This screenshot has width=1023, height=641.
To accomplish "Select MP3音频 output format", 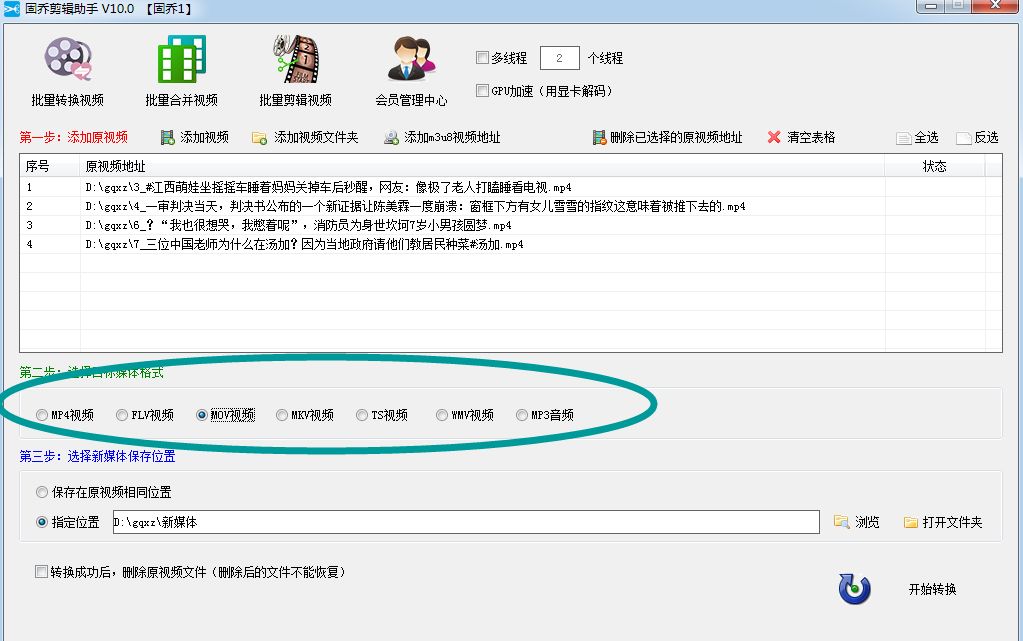I will click(522, 414).
